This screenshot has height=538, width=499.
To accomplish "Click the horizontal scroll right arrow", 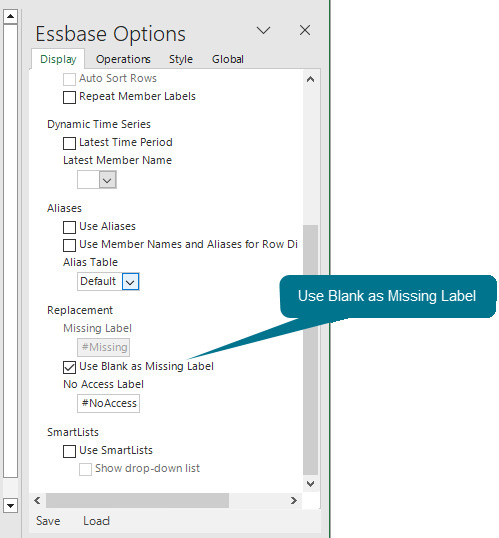I will pyautogui.click(x=293, y=500).
